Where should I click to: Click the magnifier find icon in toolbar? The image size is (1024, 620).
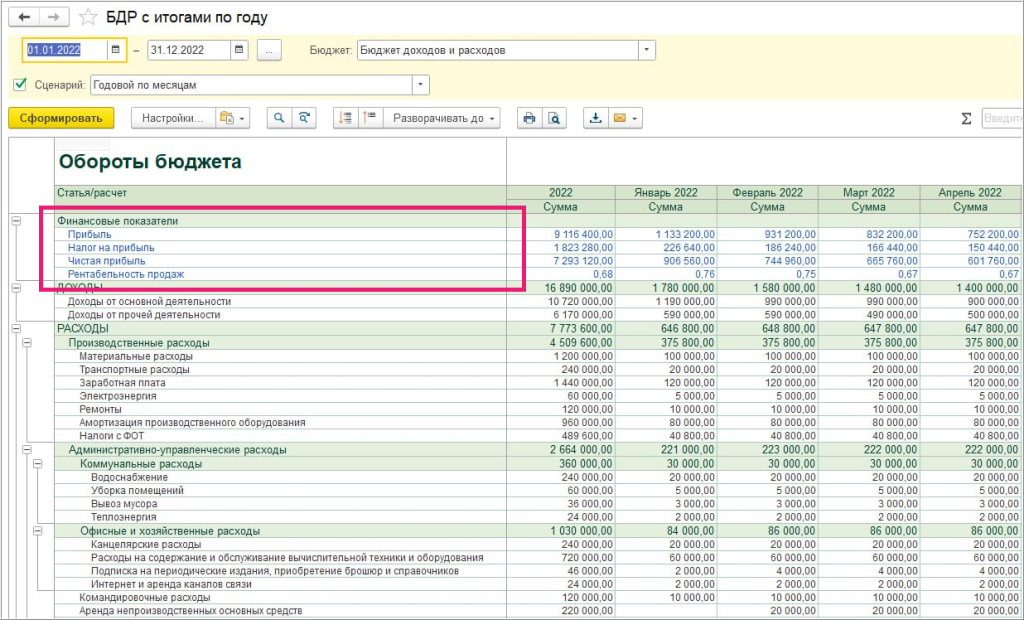pos(278,118)
